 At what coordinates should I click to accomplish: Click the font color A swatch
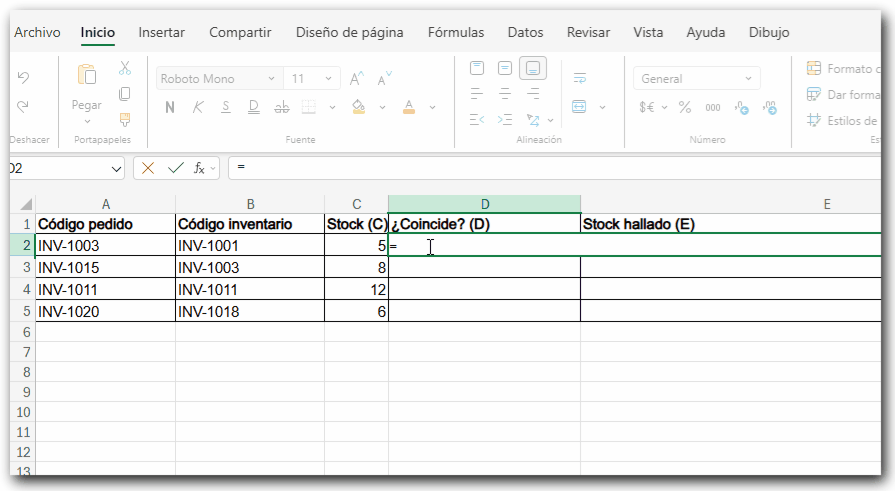409,107
